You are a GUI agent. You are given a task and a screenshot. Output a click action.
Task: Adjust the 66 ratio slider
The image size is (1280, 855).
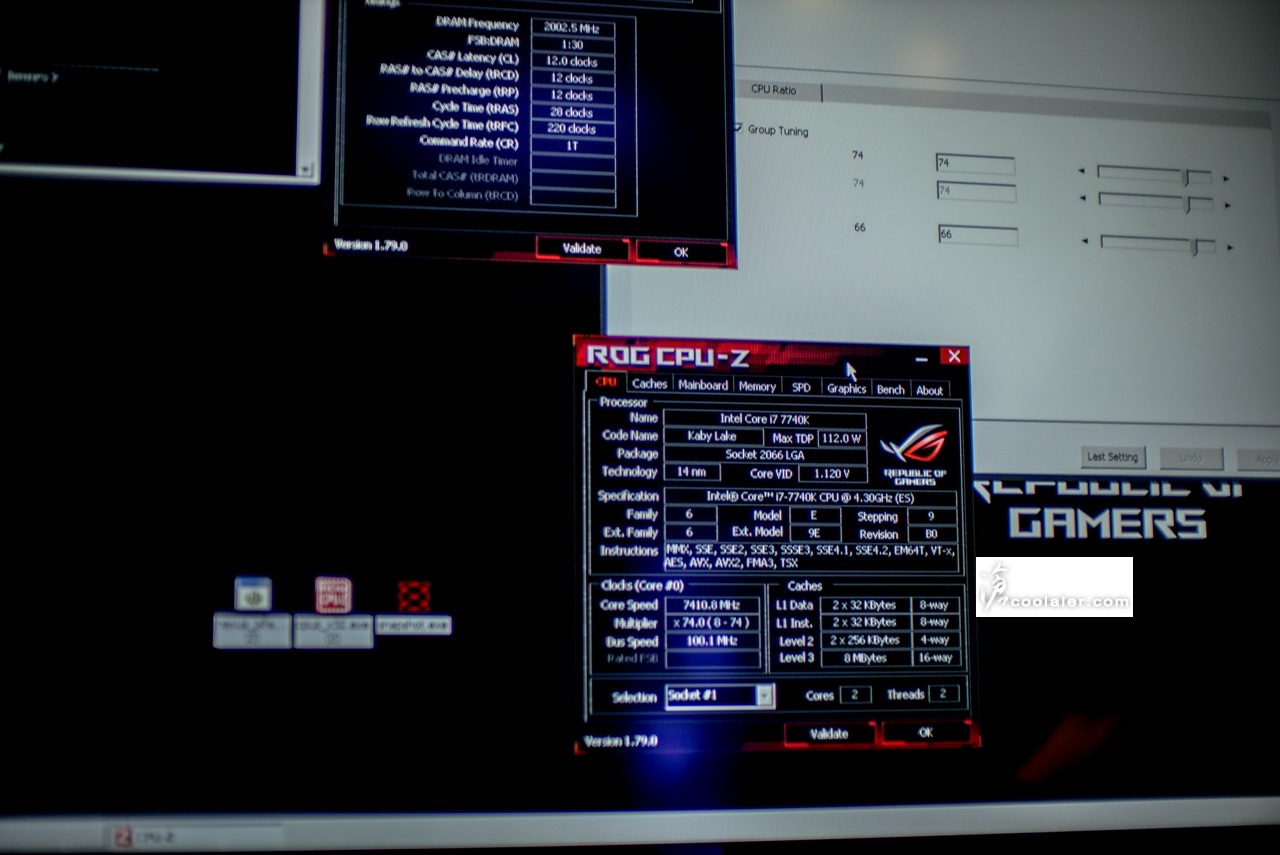click(1158, 245)
